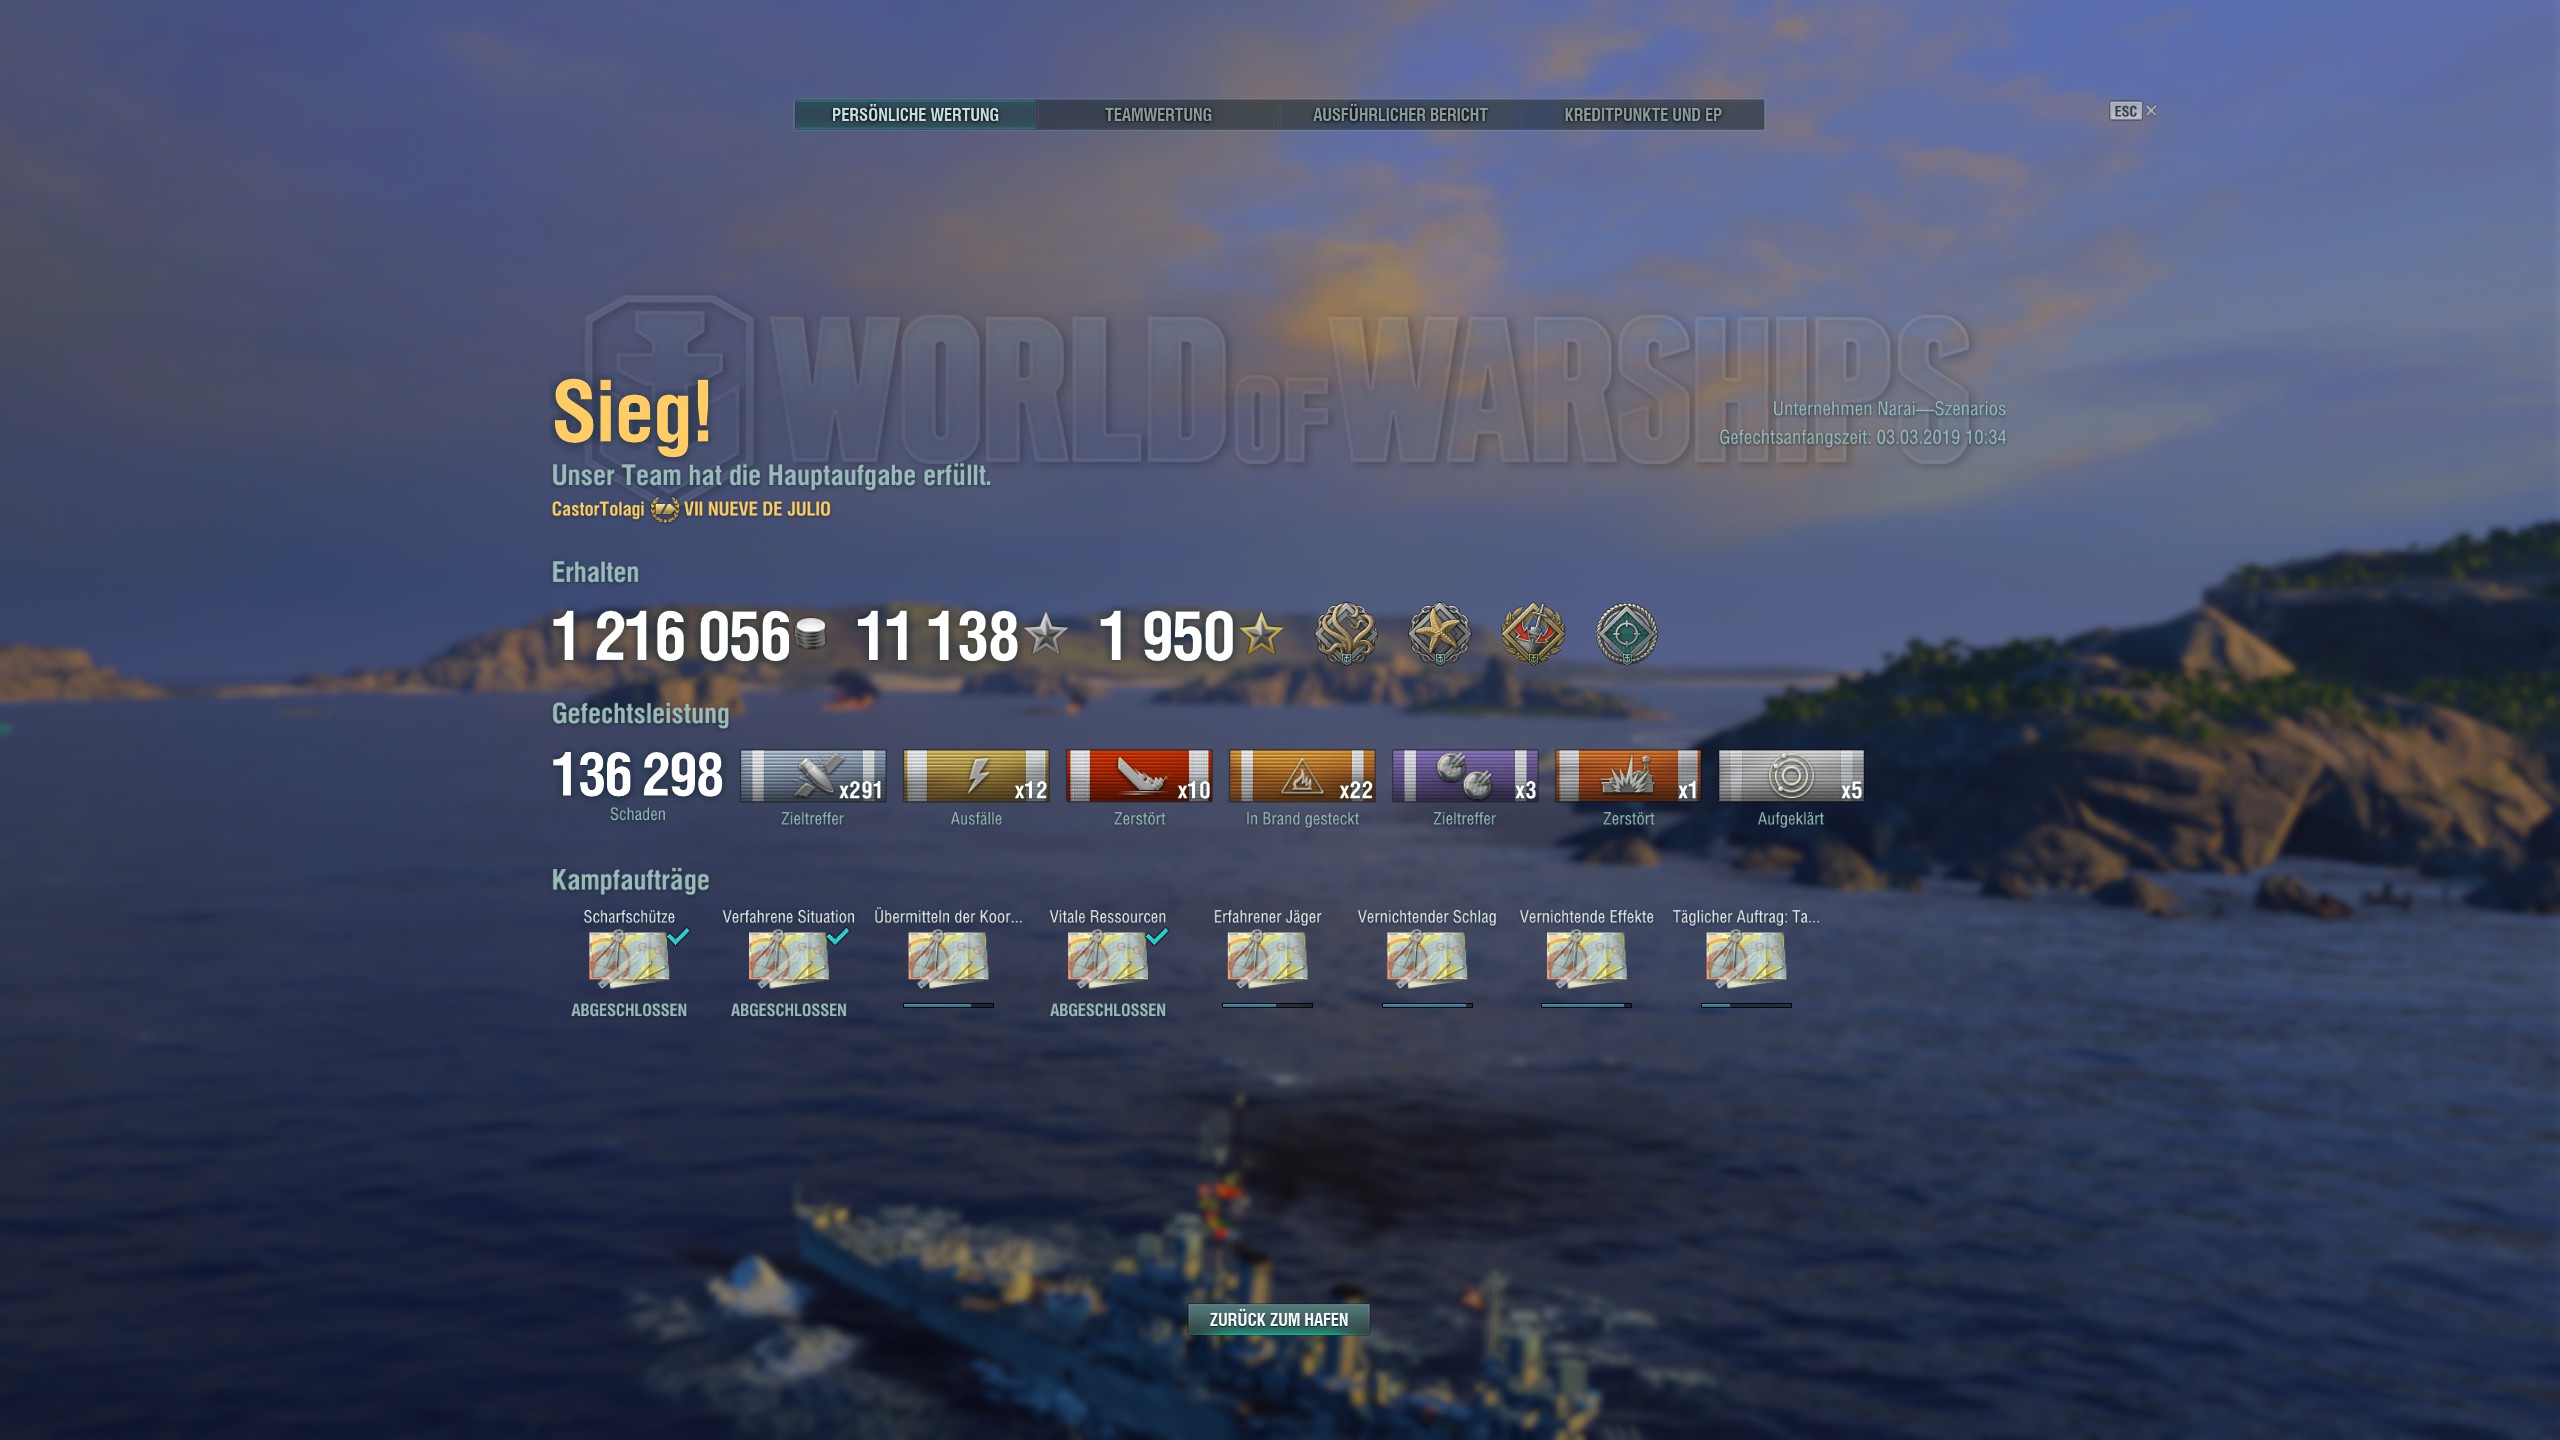Open the Kreditpunkte und EP tab

(1643, 115)
